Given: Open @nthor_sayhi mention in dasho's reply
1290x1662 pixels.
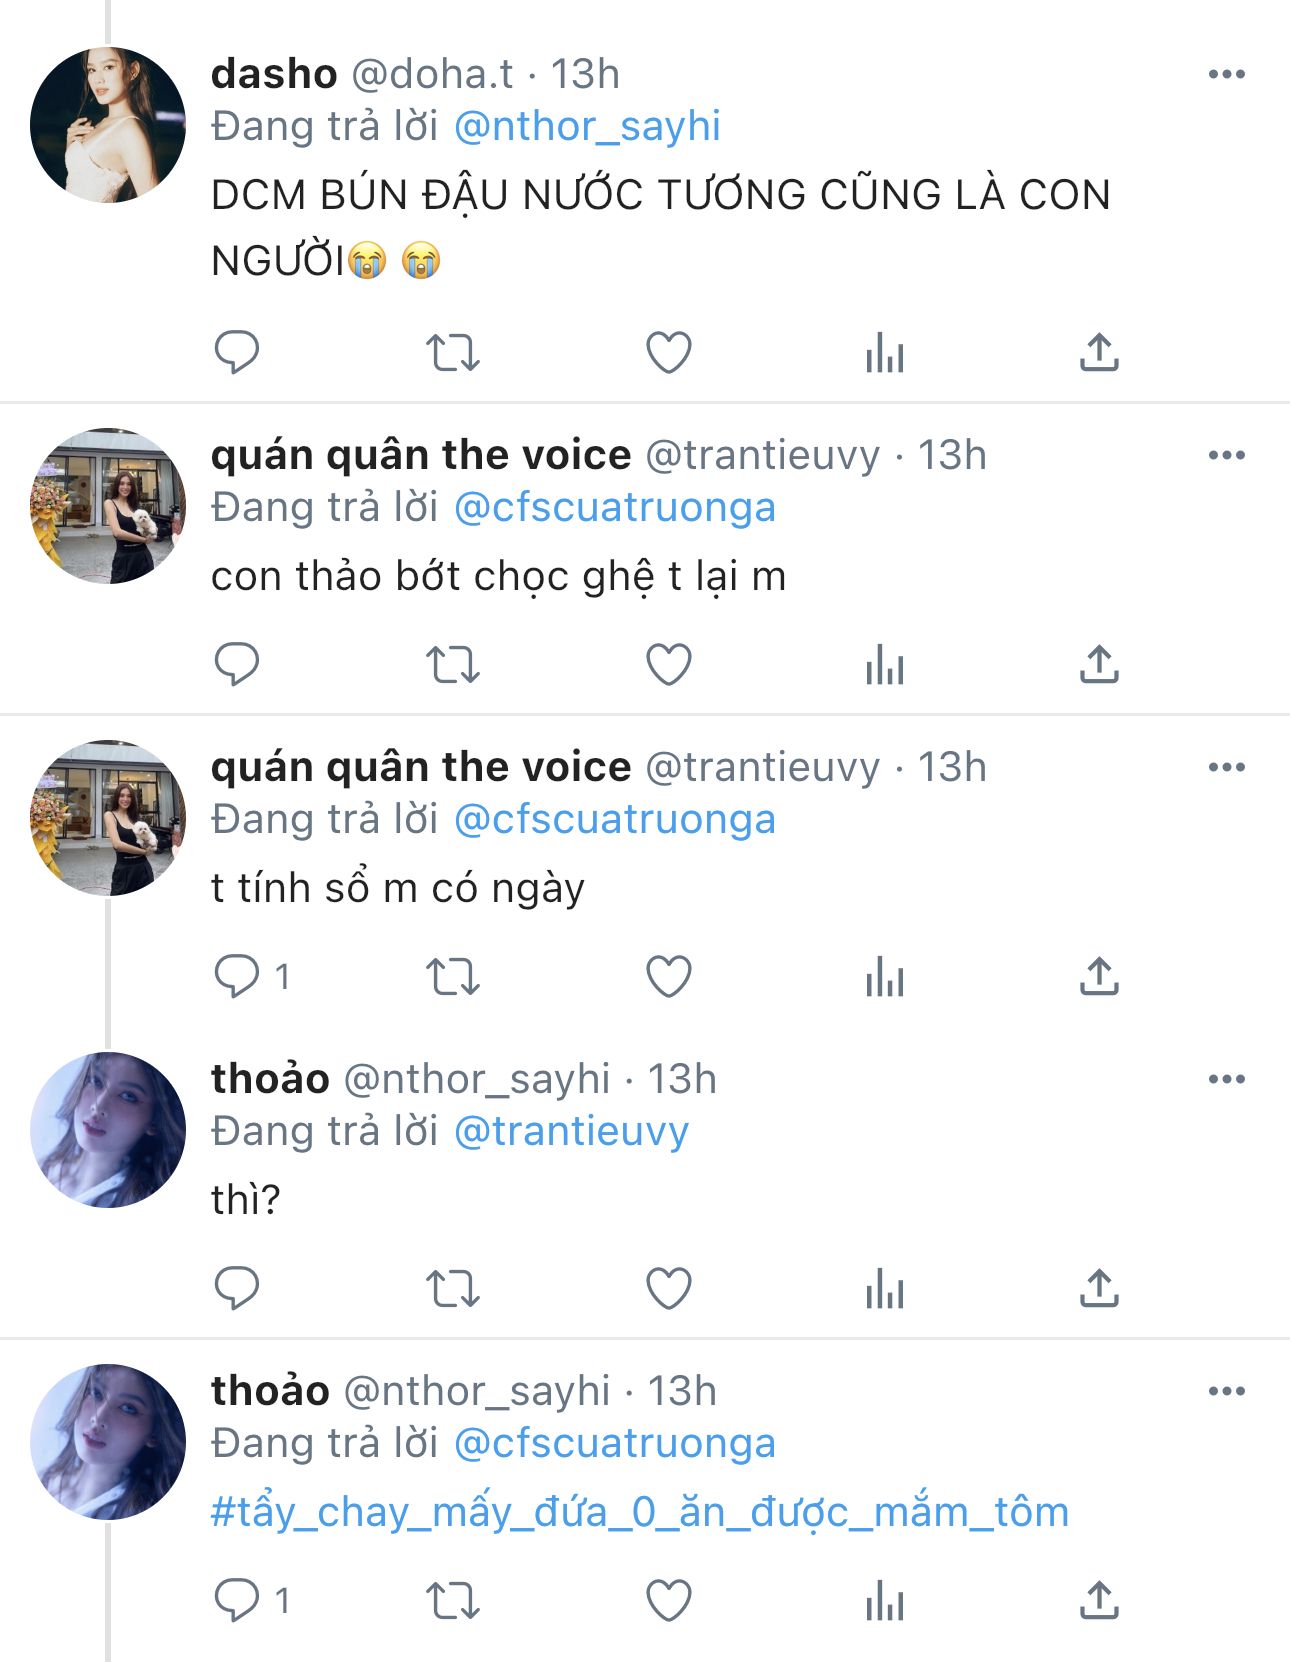Looking at the screenshot, I should (x=587, y=127).
